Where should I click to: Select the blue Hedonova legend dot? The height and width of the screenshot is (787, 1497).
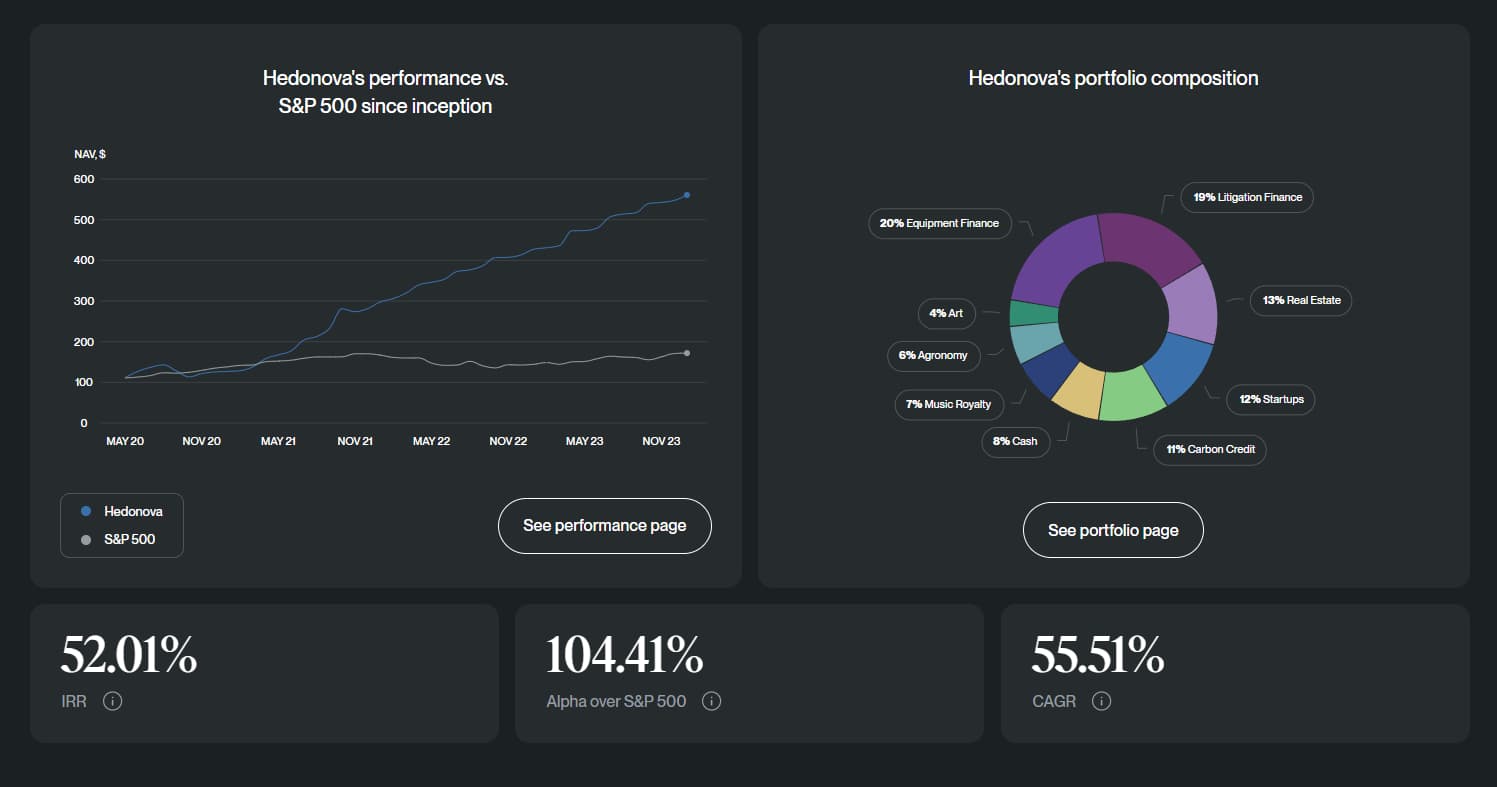(x=85, y=510)
